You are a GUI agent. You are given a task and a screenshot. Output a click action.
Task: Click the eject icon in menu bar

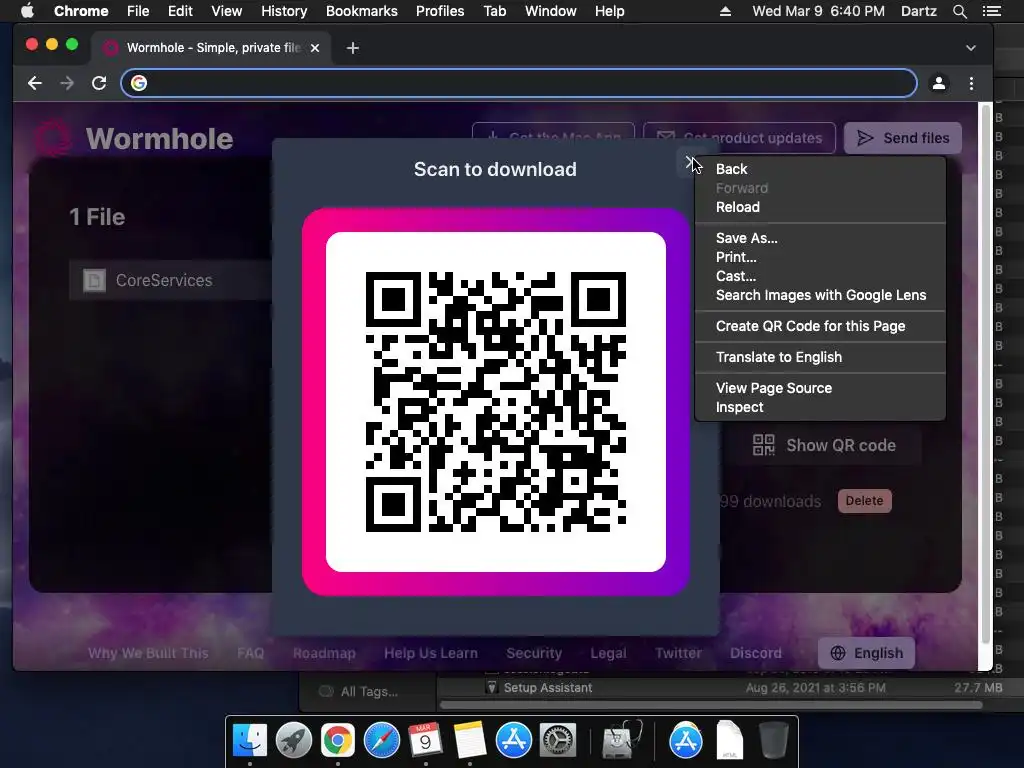tap(725, 11)
